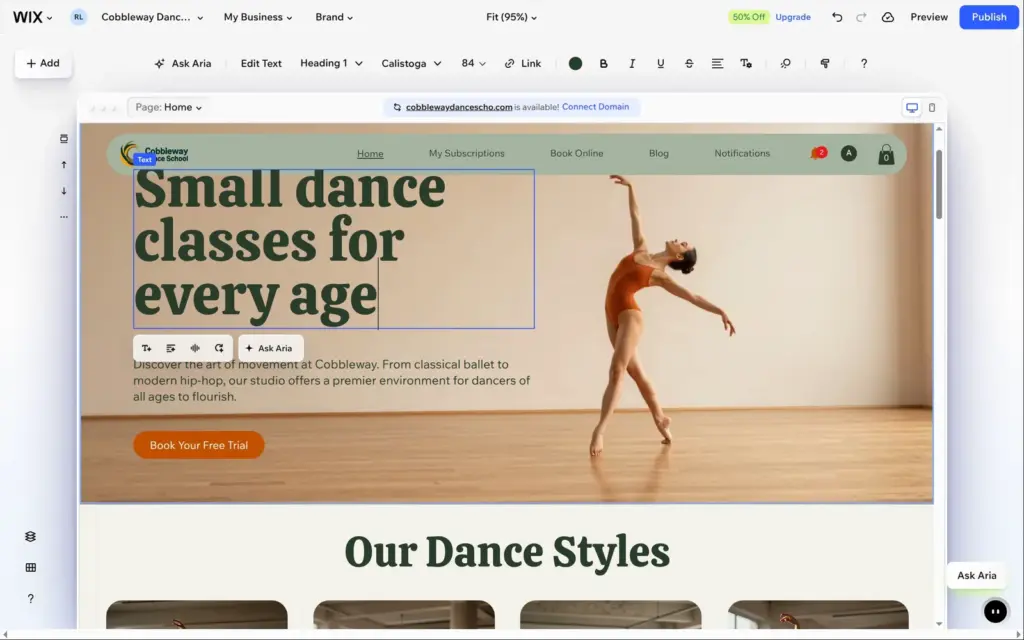This screenshot has width=1024, height=640.
Task: Switch to desktop view
Action: 912,107
